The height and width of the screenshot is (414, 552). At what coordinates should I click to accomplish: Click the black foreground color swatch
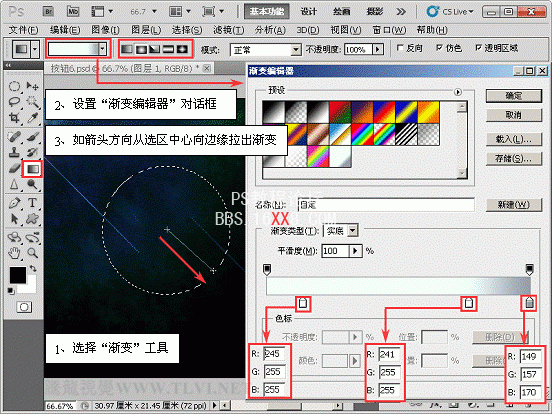point(18,275)
